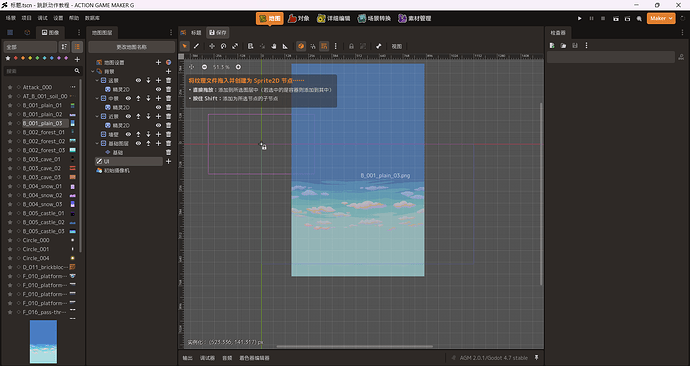
Task: Click the colorful circle icon beside 地图设置
Action: (x=169, y=62)
